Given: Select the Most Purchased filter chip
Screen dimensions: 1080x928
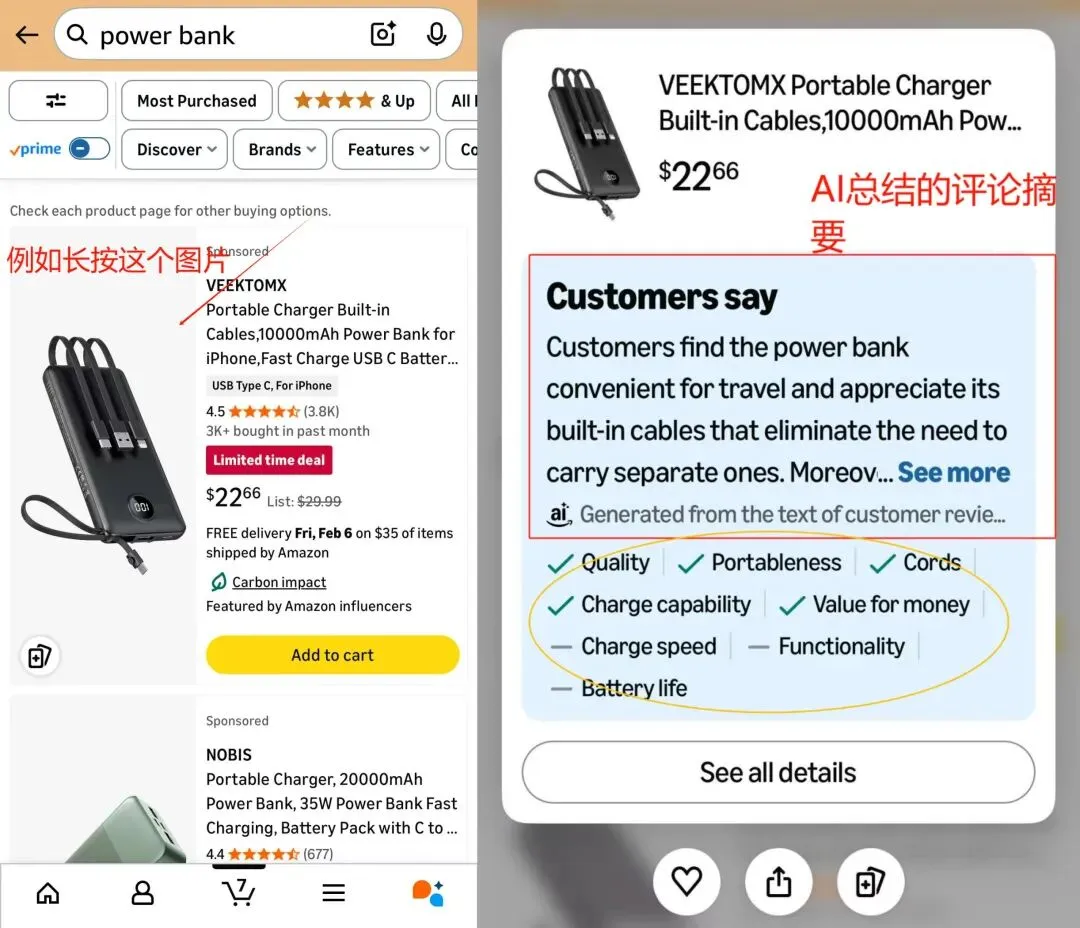Looking at the screenshot, I should pyautogui.click(x=197, y=101).
